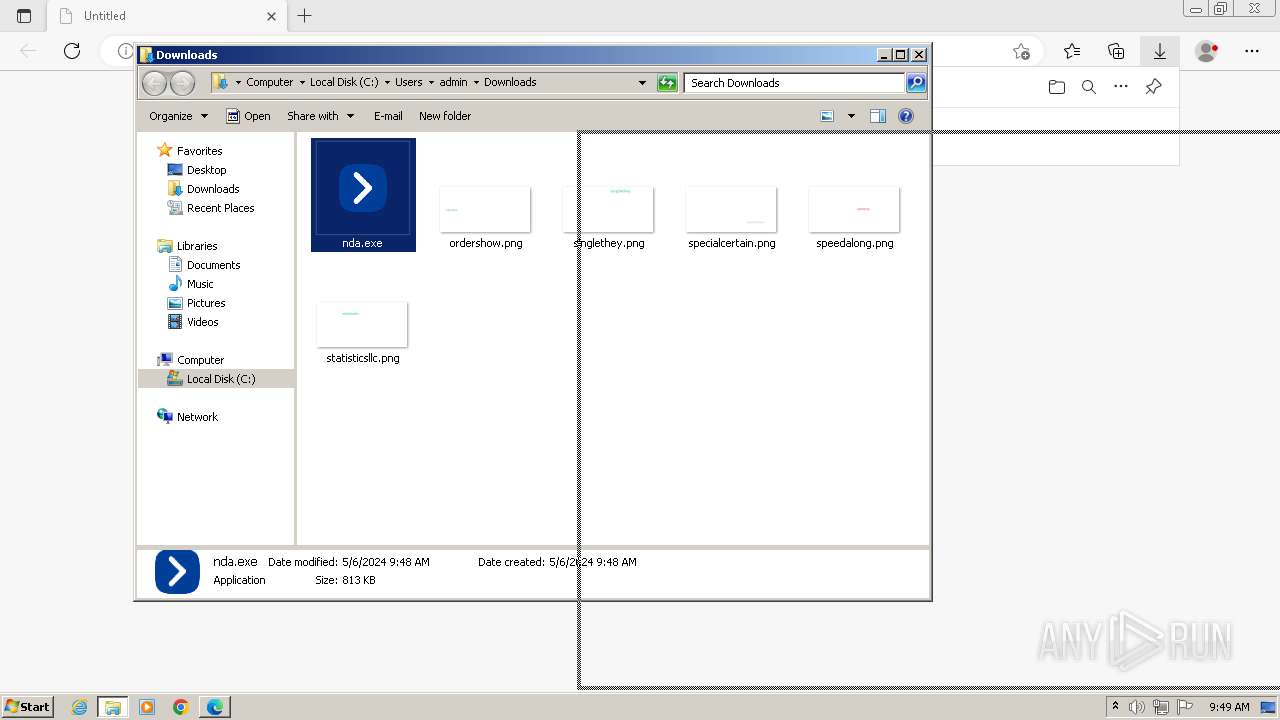This screenshot has width=1280, height=720.
Task: Select speedalong.png thumbnail
Action: point(854,209)
